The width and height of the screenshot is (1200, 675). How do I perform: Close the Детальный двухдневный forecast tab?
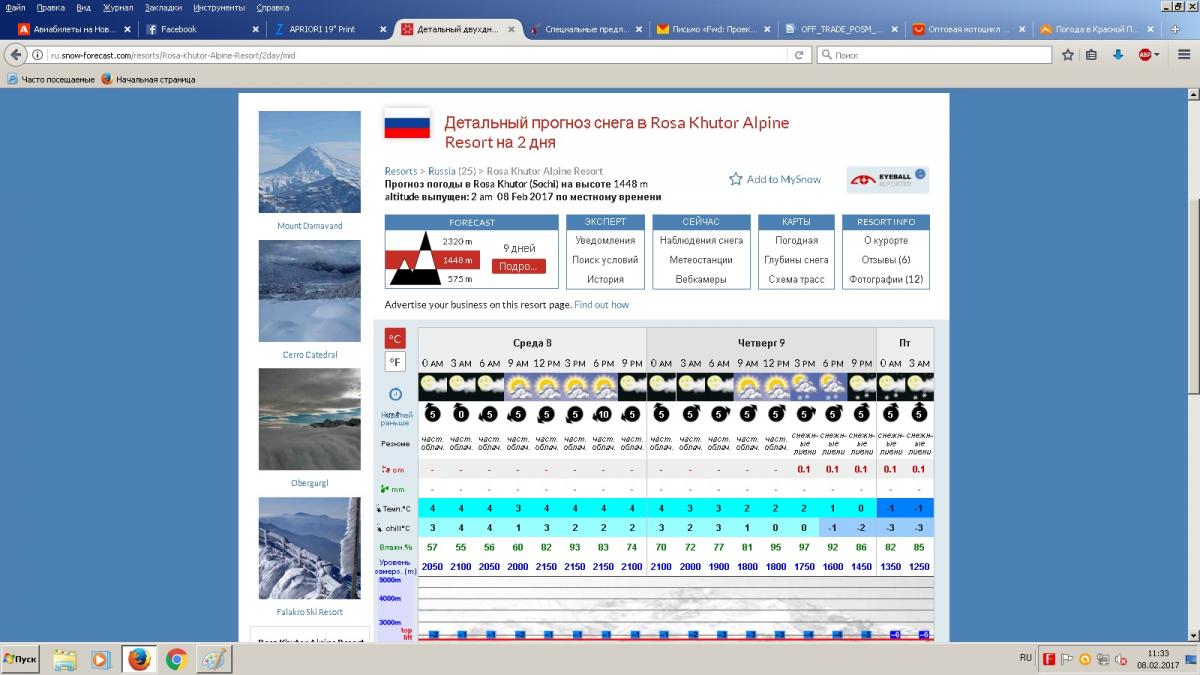pos(511,29)
